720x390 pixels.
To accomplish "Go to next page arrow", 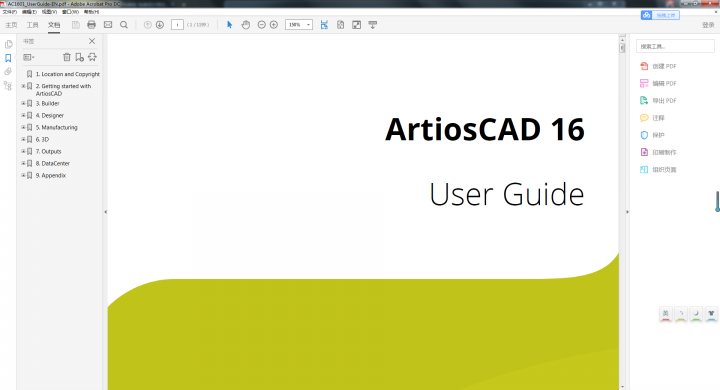I will tap(160, 25).
